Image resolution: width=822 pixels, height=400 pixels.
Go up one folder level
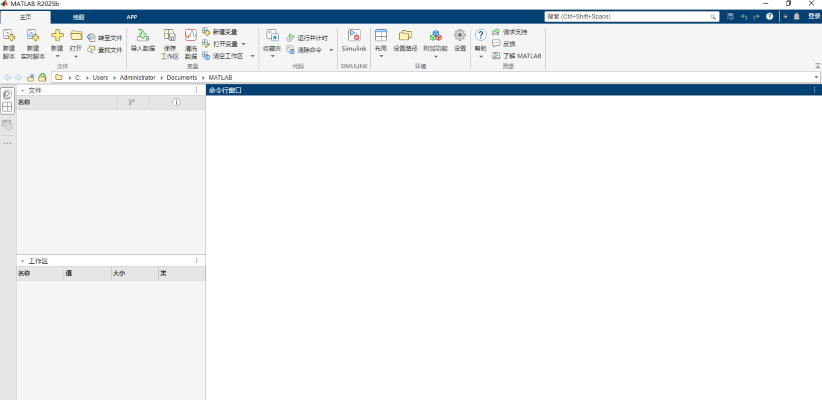click(x=30, y=77)
